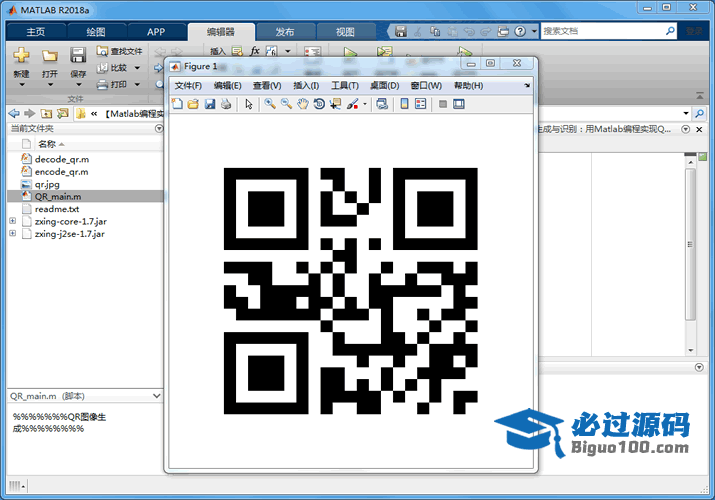The image size is (715, 500).
Task: Insert a colorbar using the toolbar icon
Action: point(404,104)
